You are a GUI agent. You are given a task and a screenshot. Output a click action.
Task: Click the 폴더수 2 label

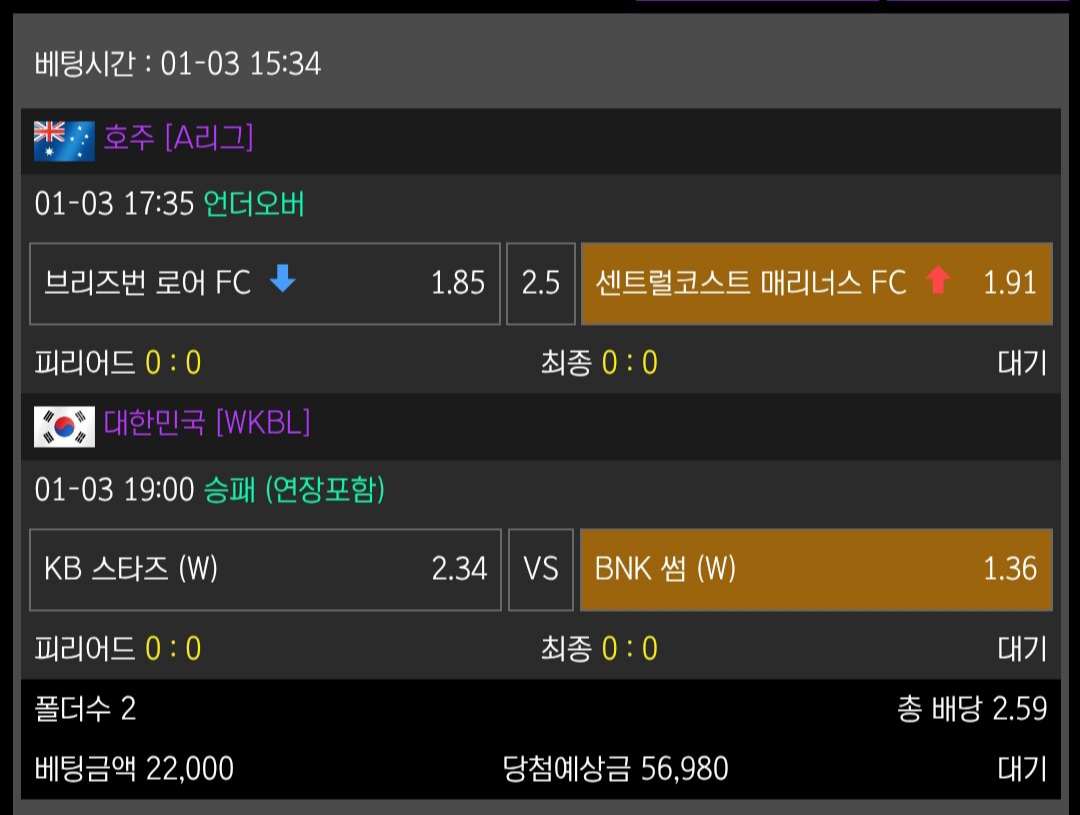pyautogui.click(x=85, y=709)
